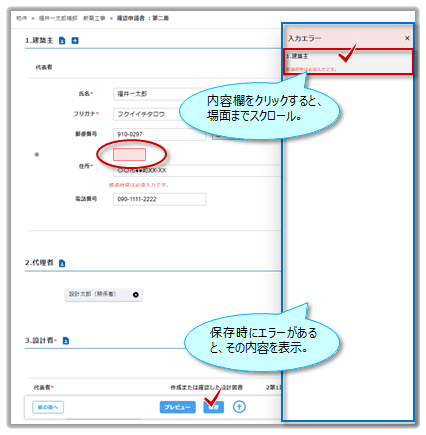The image size is (426, 435).
Task: Click the drag handle dot beside address row
Action: 37,154
